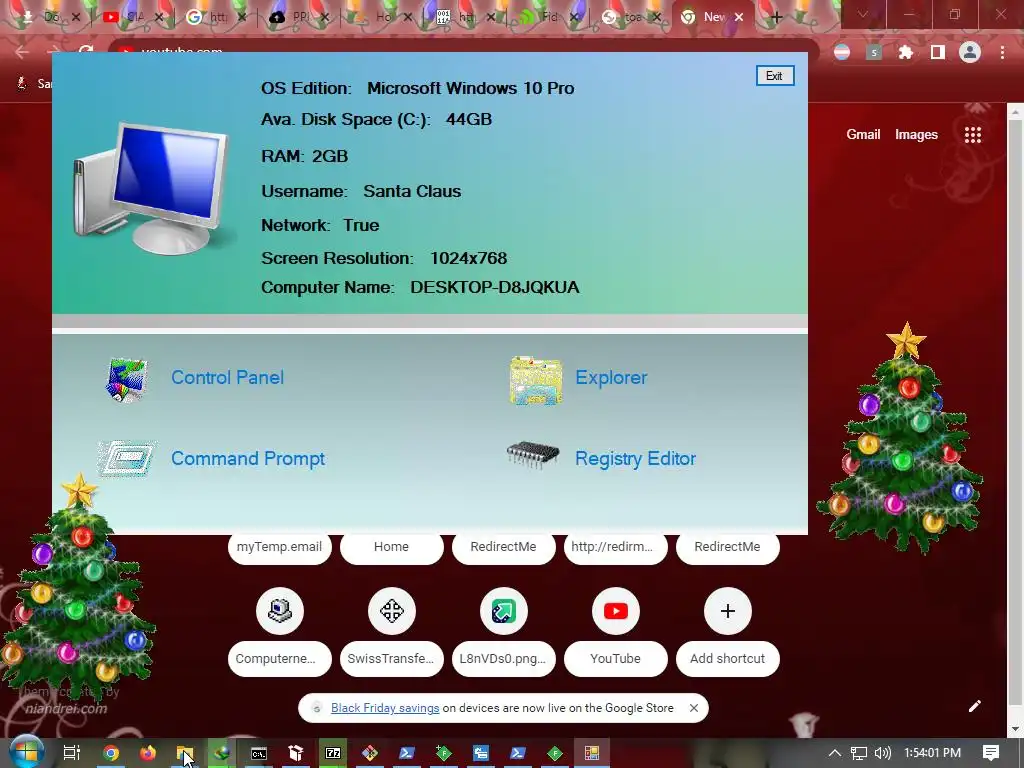Open a new browser tab
Screen dimensions: 1024x768
click(776, 18)
